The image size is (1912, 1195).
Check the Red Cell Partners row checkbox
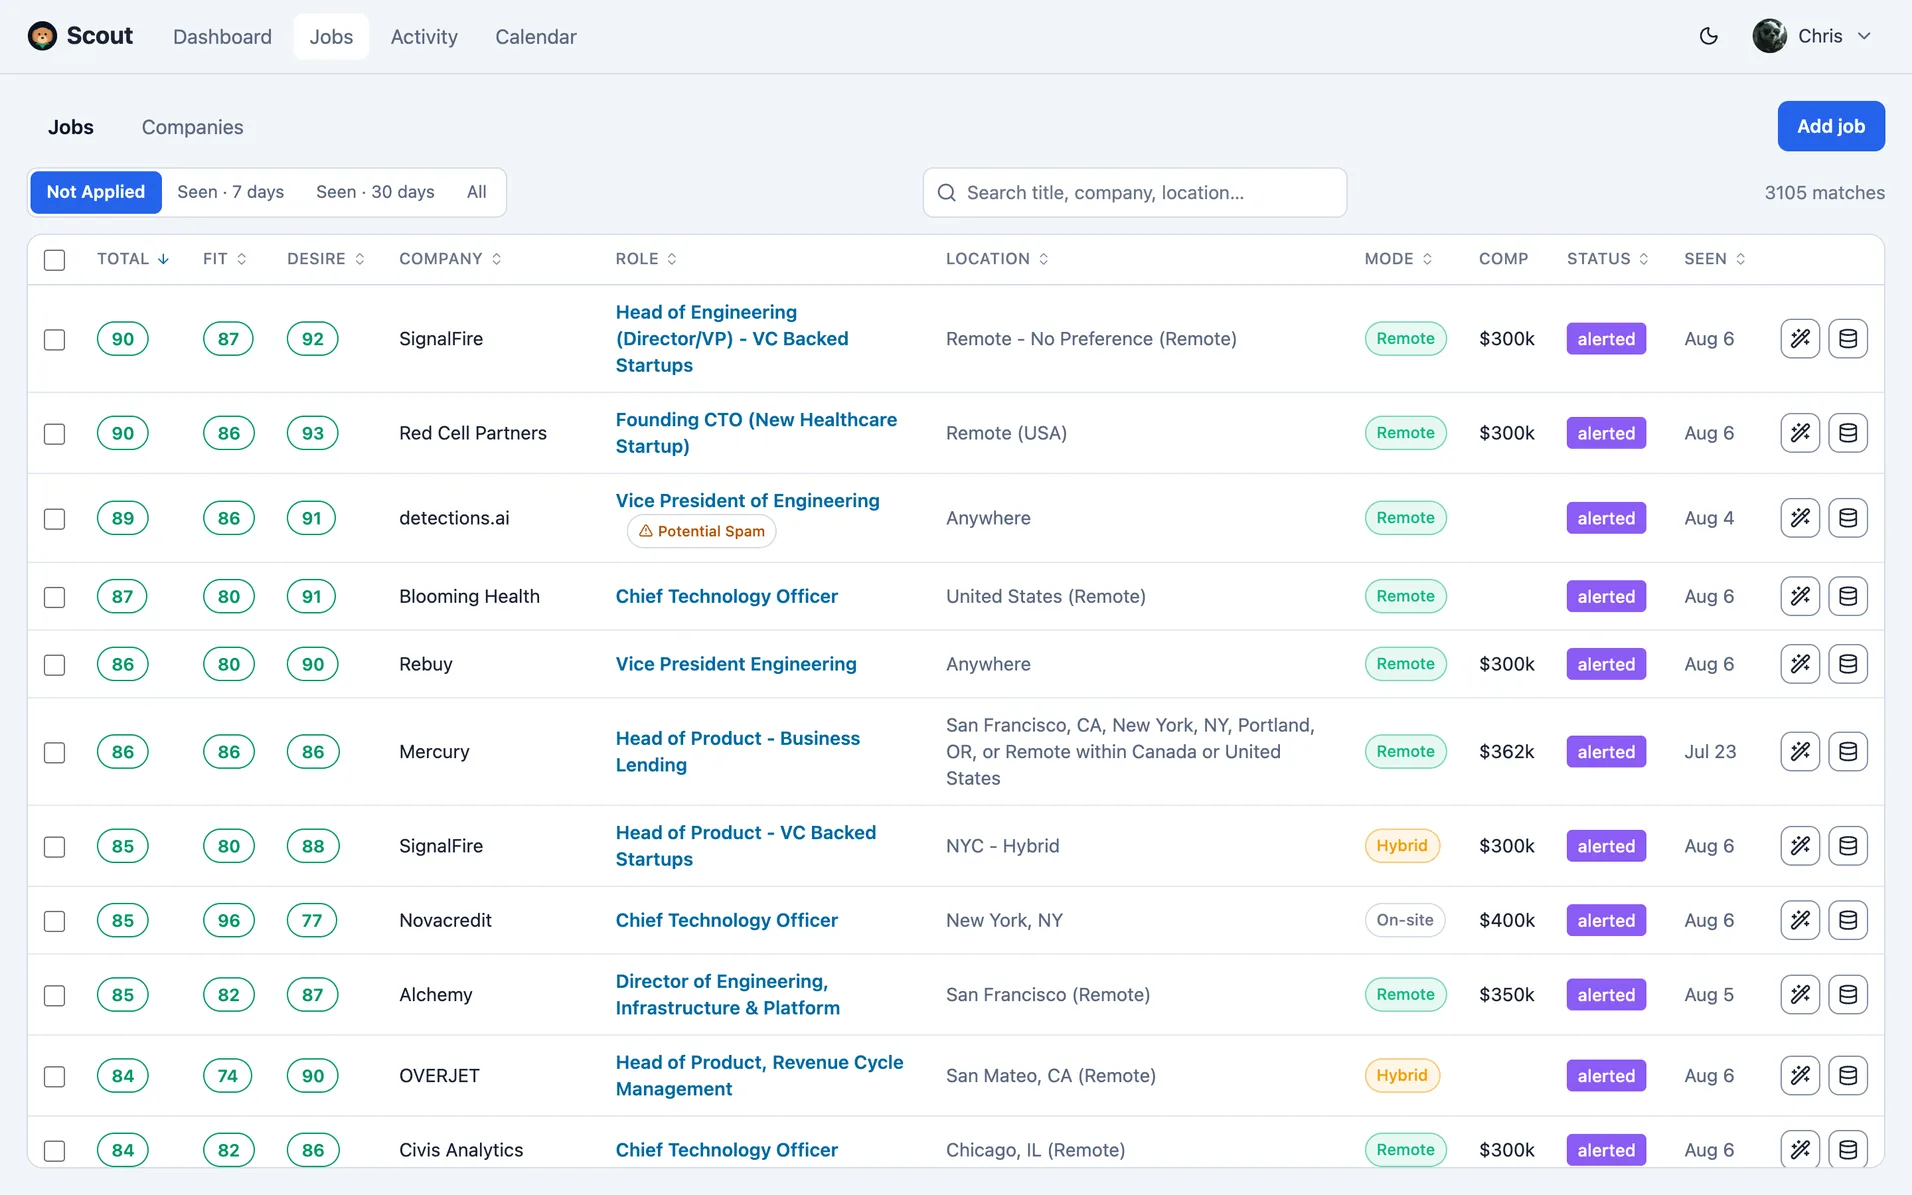coord(55,434)
